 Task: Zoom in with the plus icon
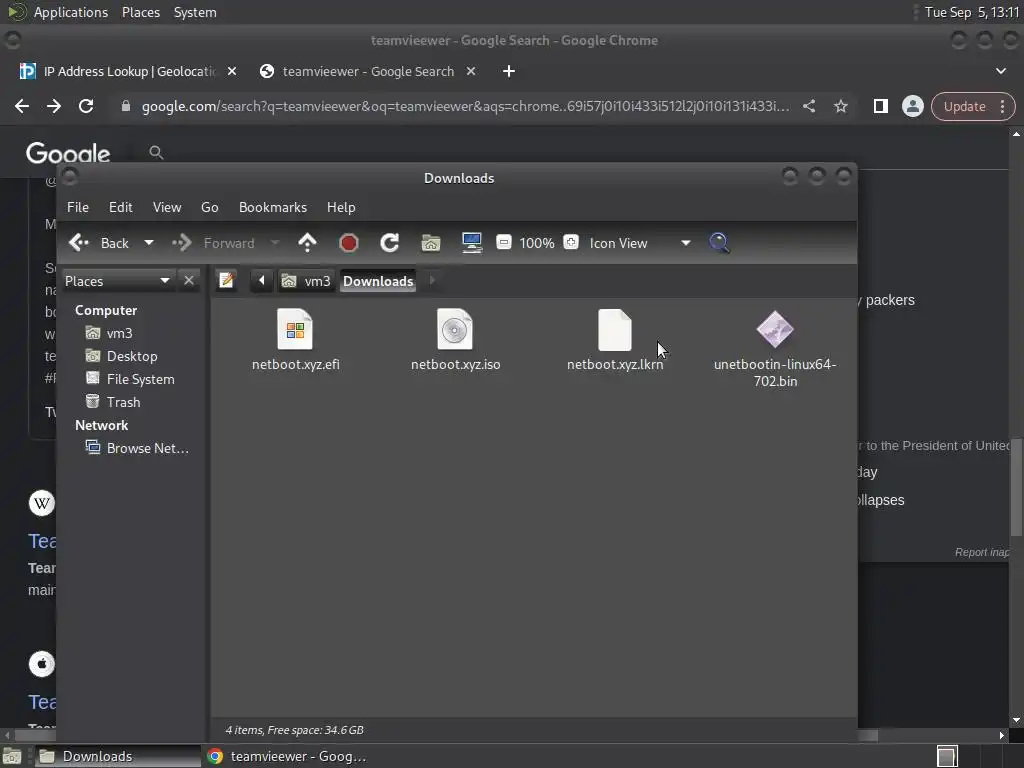571,242
